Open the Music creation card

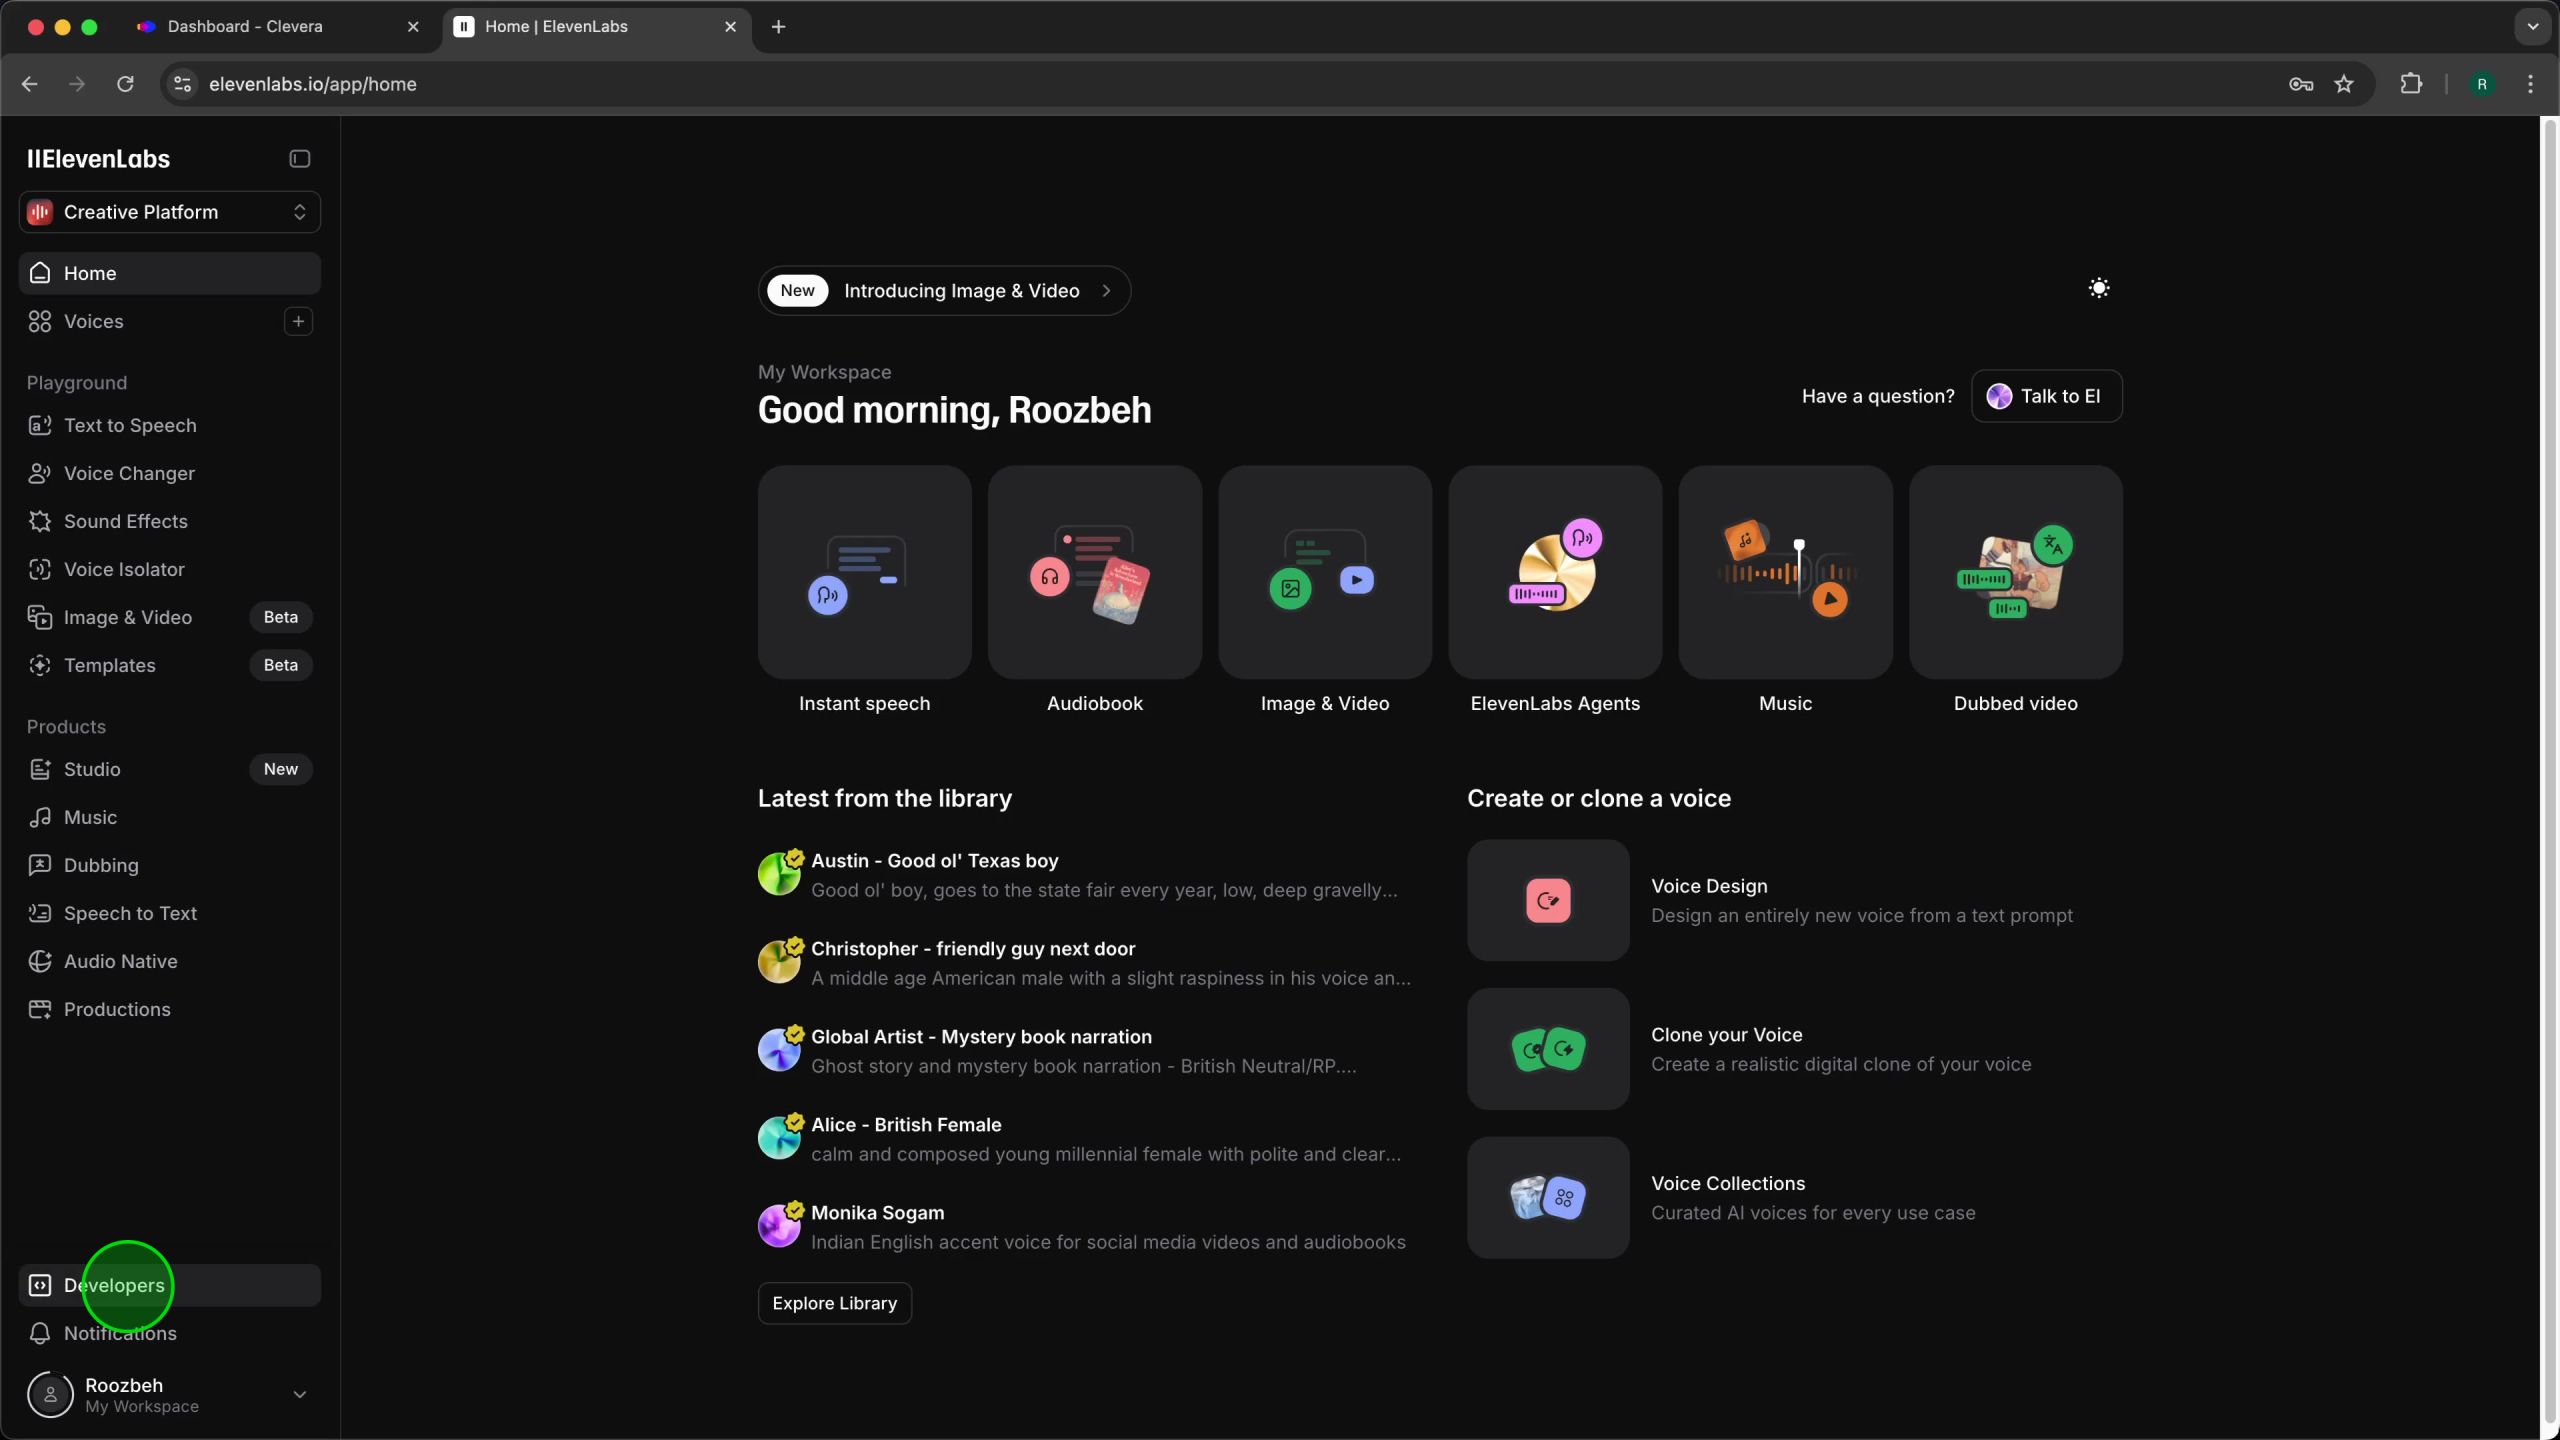(x=1785, y=572)
